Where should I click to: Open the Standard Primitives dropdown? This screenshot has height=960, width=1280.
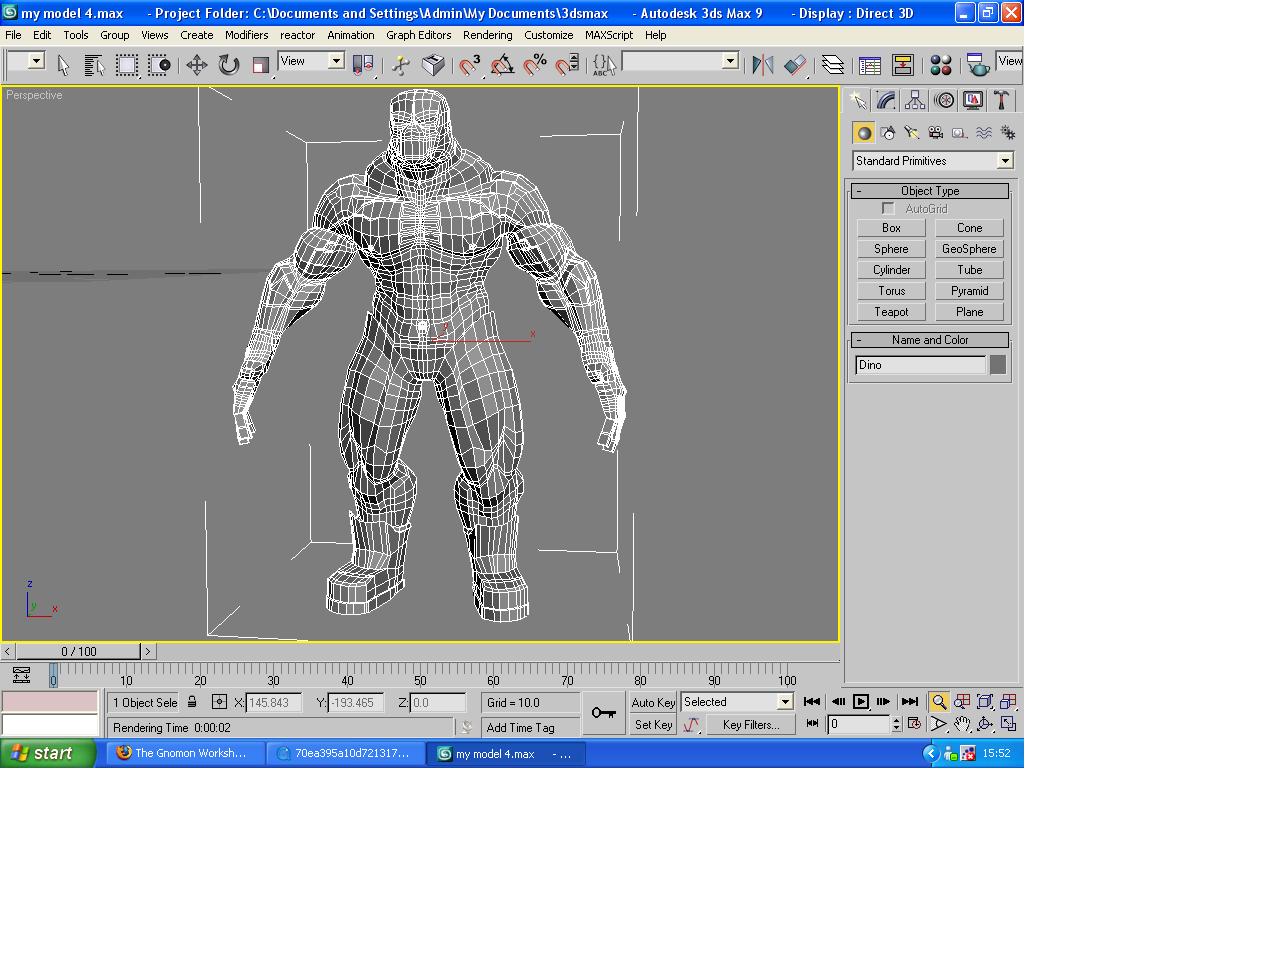1005,161
